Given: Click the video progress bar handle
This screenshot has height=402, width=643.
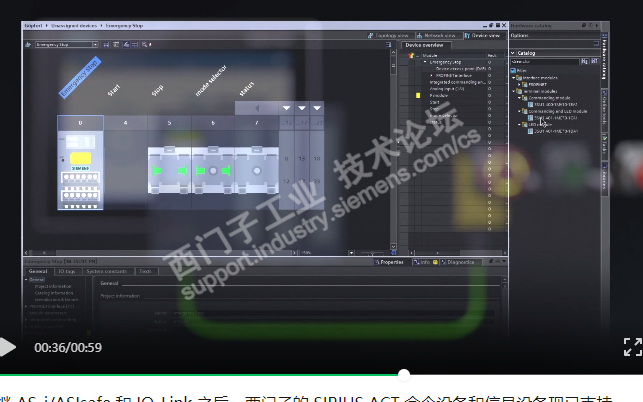Looking at the screenshot, I should [404, 374].
